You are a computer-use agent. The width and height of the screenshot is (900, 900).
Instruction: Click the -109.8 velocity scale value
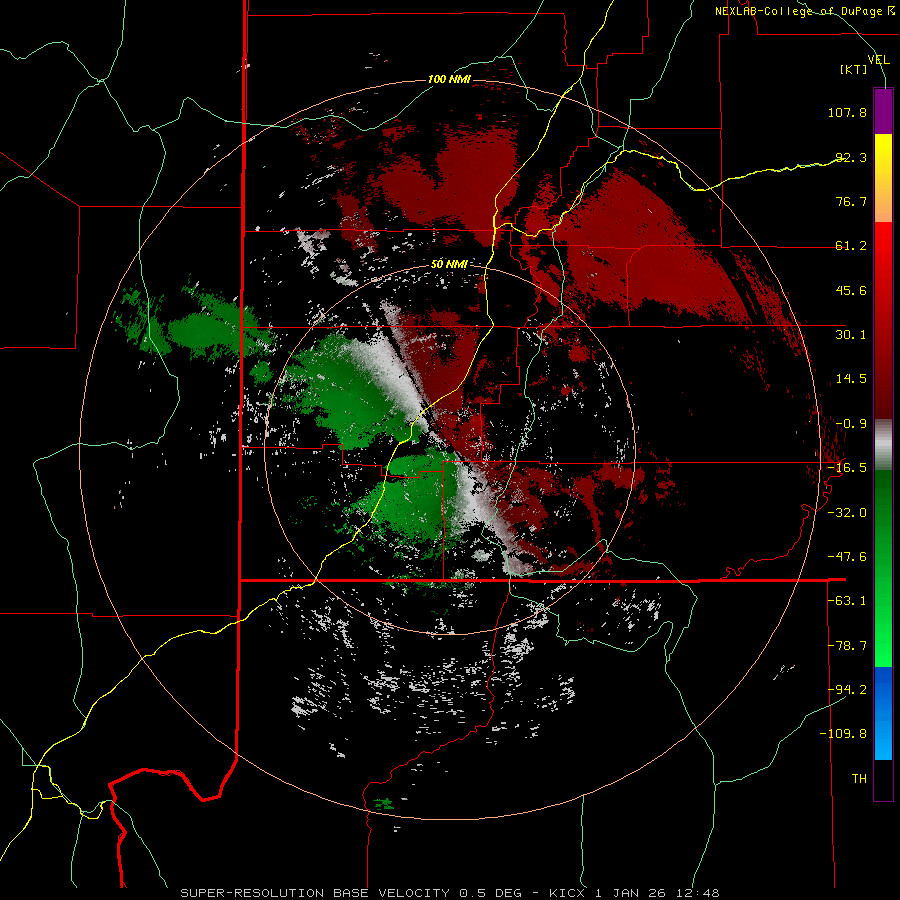[x=843, y=734]
